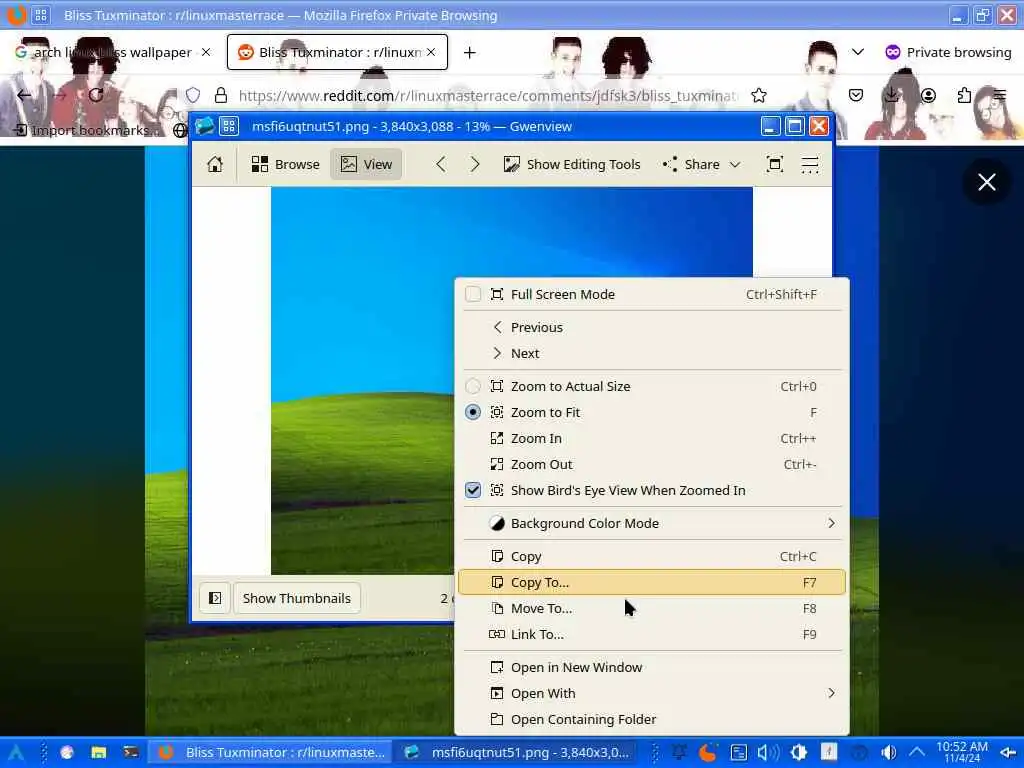
Task: Click the Firefox URL address field
Action: 488,95
